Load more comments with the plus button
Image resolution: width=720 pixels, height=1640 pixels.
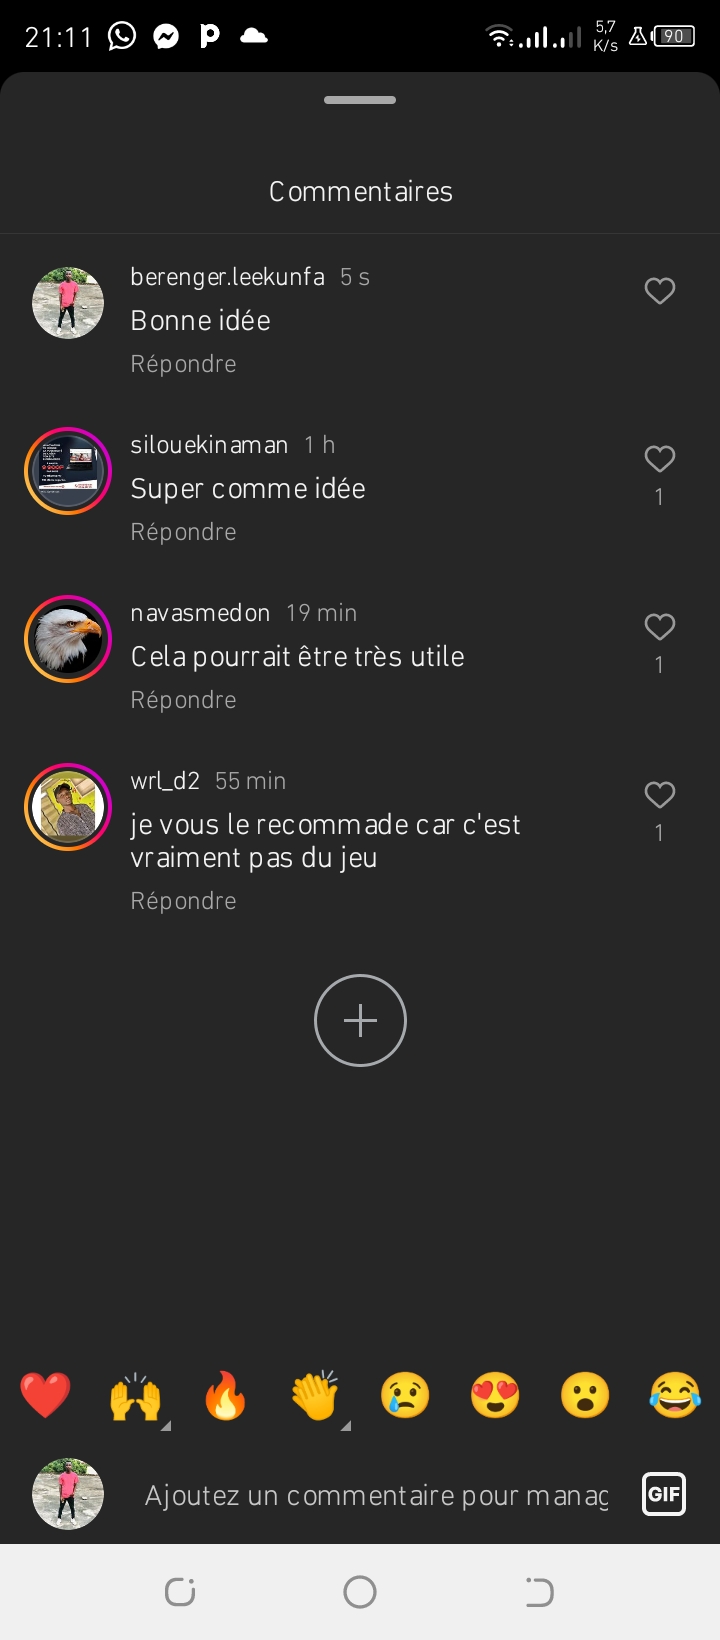coord(360,1020)
